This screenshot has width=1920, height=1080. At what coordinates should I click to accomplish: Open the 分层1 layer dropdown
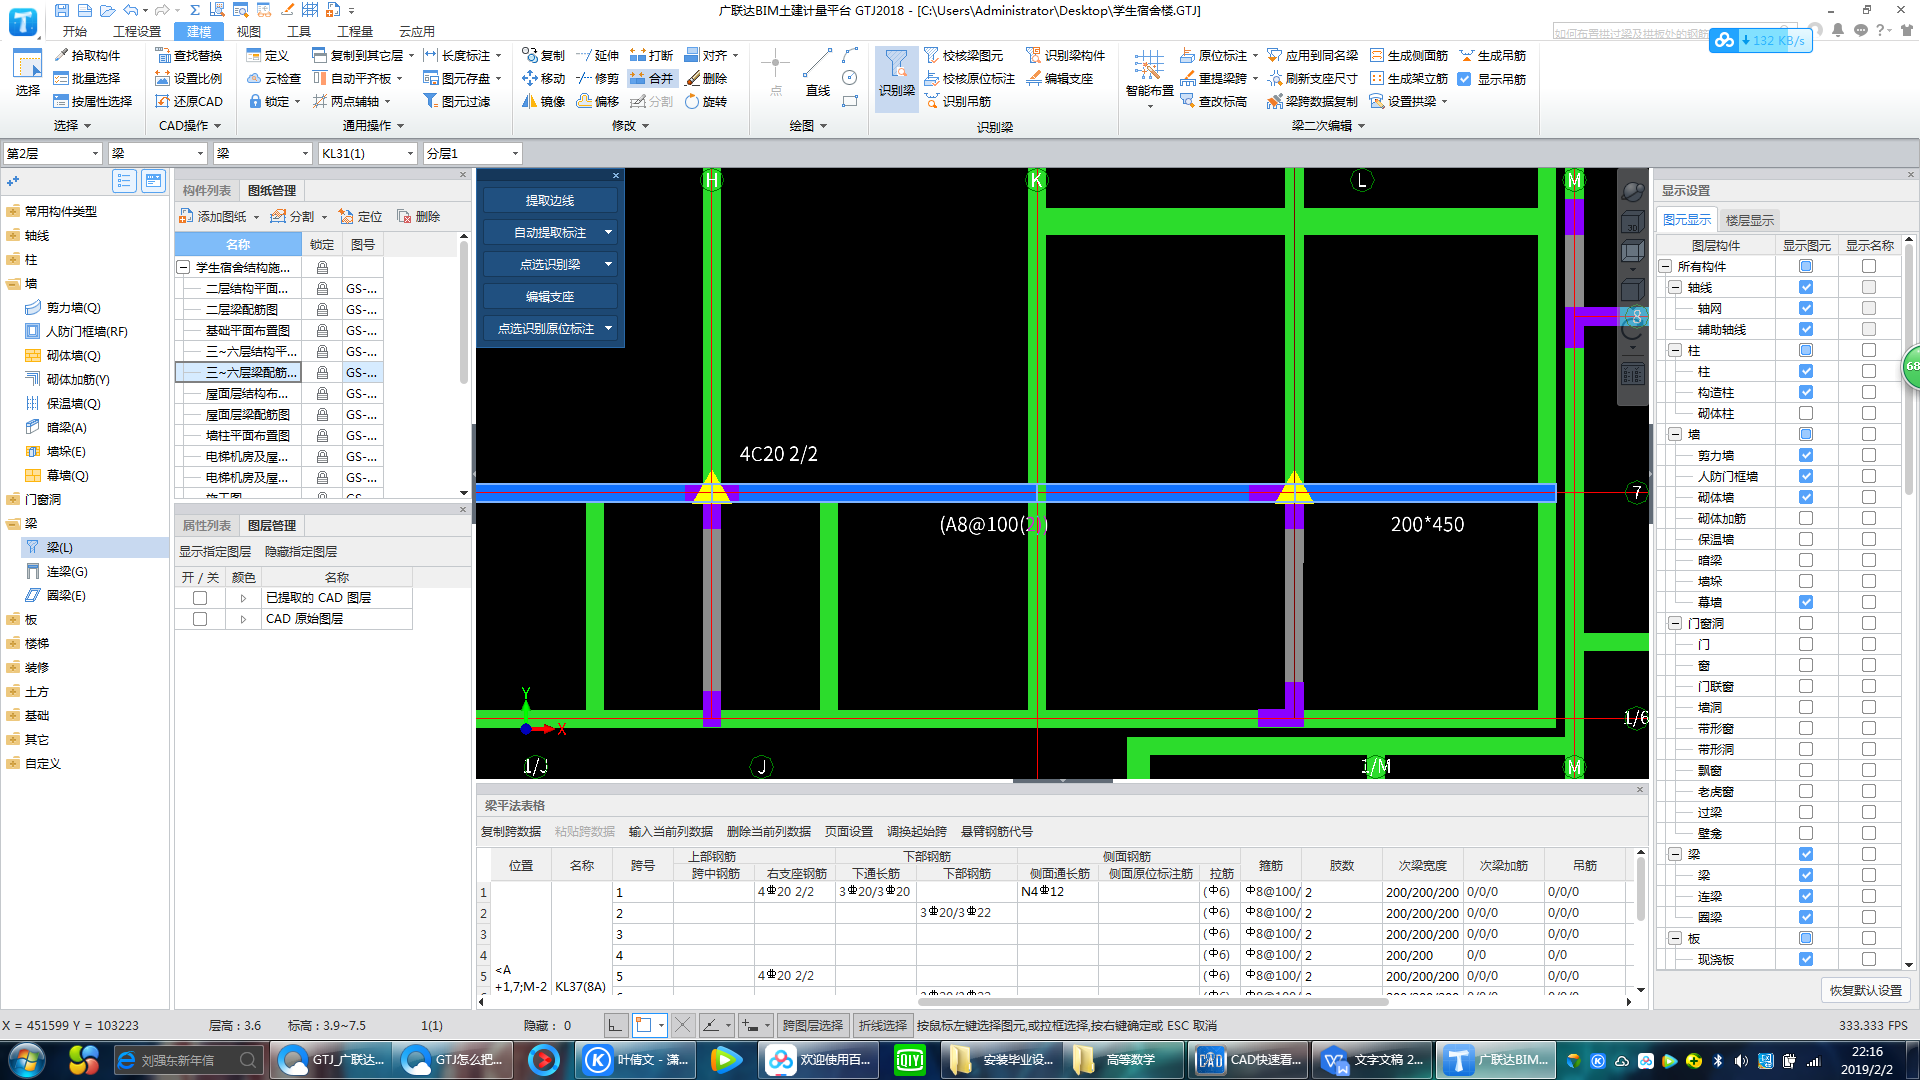(x=473, y=153)
